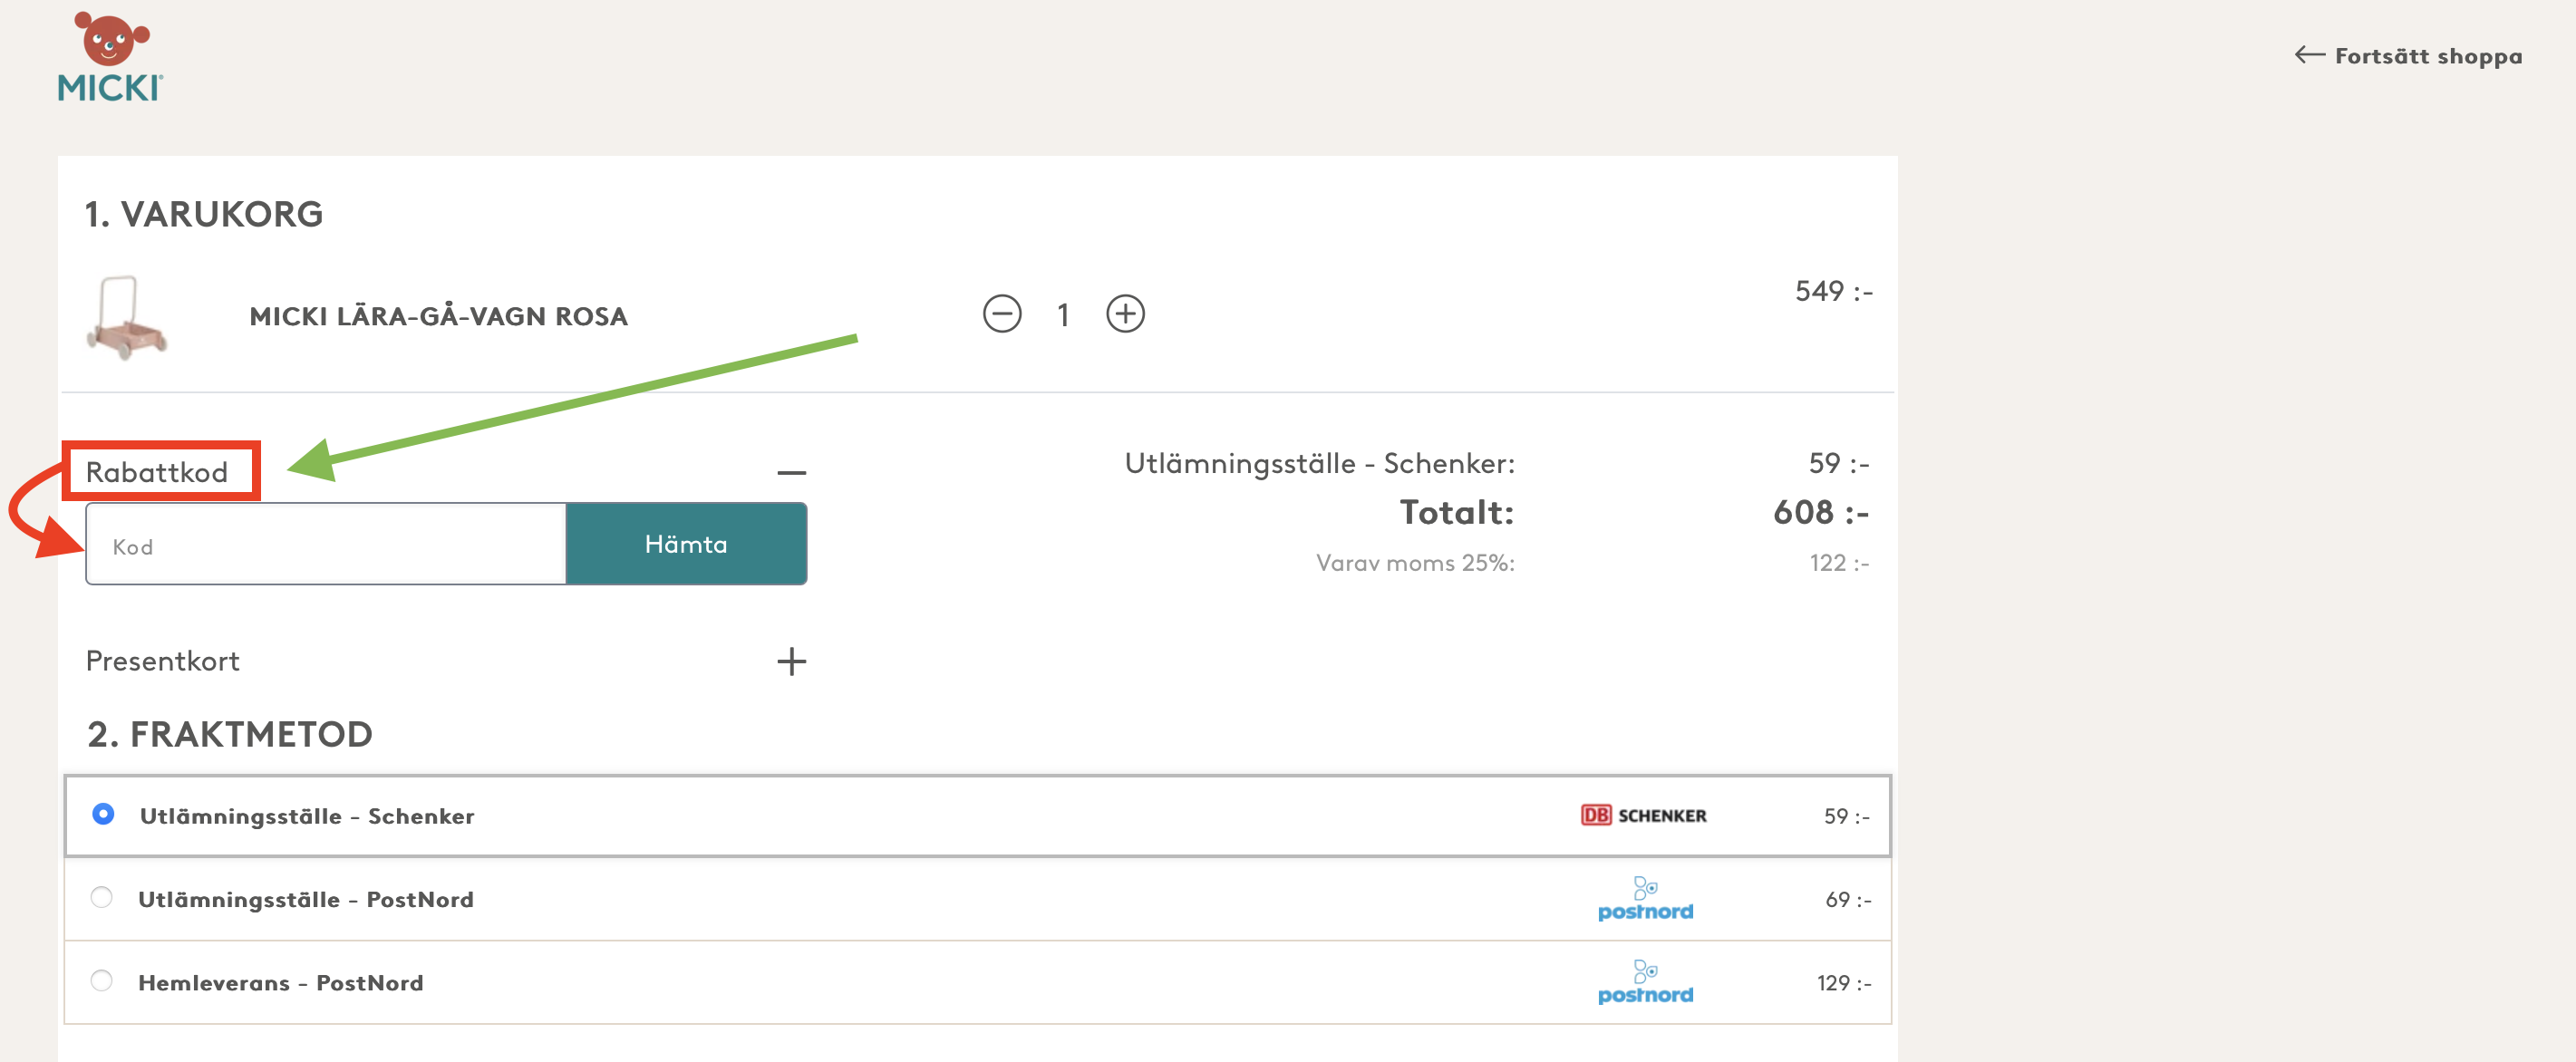
Task: Click the Rabattkod section label
Action: point(157,472)
